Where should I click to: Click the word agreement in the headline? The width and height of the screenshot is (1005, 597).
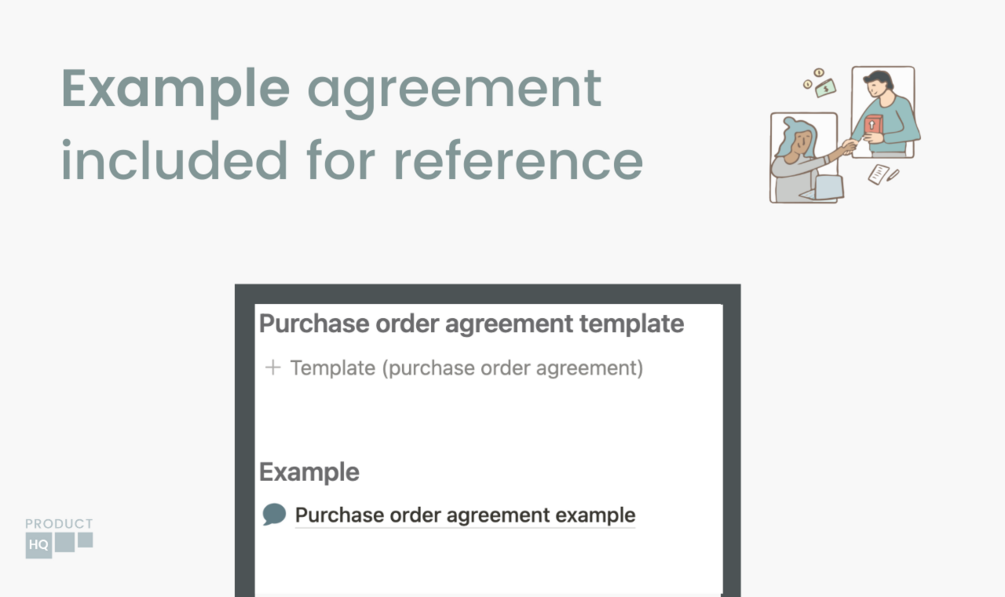point(454,90)
